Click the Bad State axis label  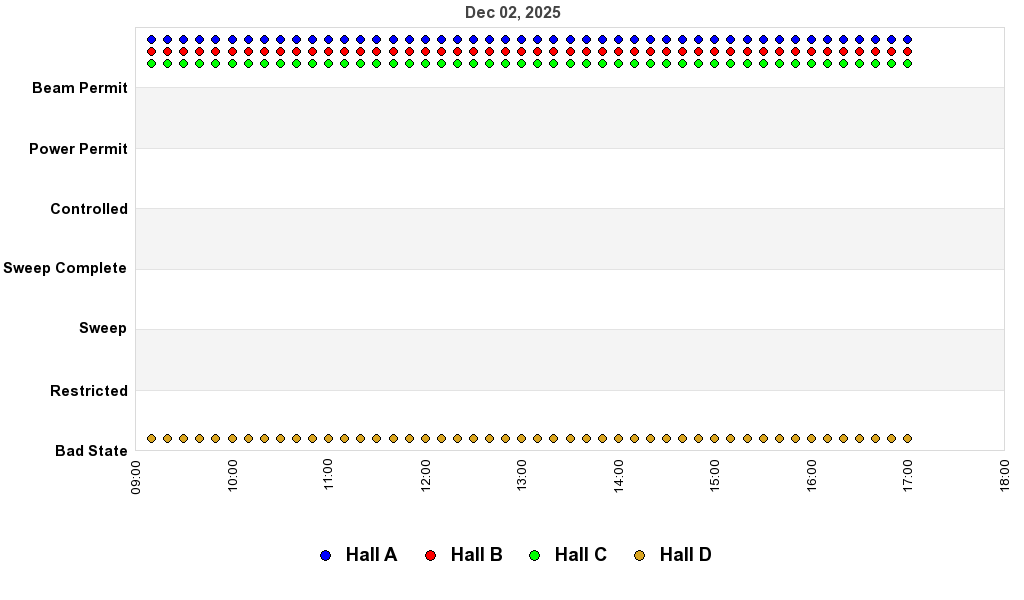coord(91,451)
